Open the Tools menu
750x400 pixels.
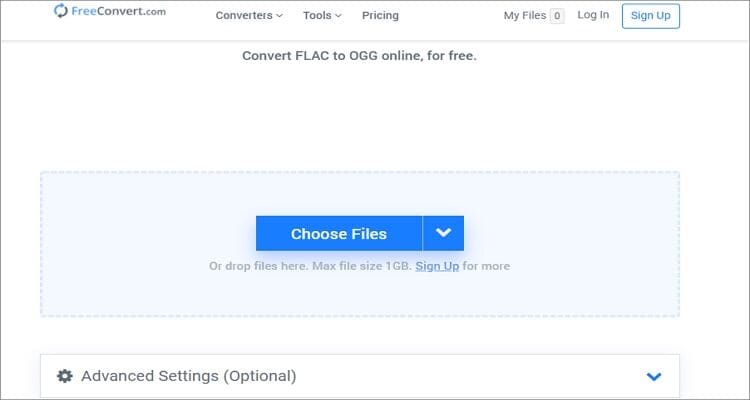tap(320, 15)
